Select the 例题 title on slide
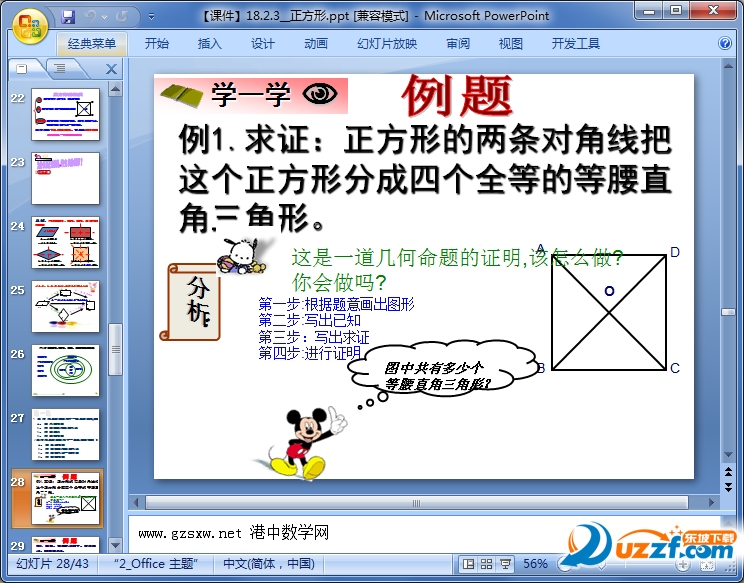Viewport: 744px width, 583px height. [x=457, y=96]
